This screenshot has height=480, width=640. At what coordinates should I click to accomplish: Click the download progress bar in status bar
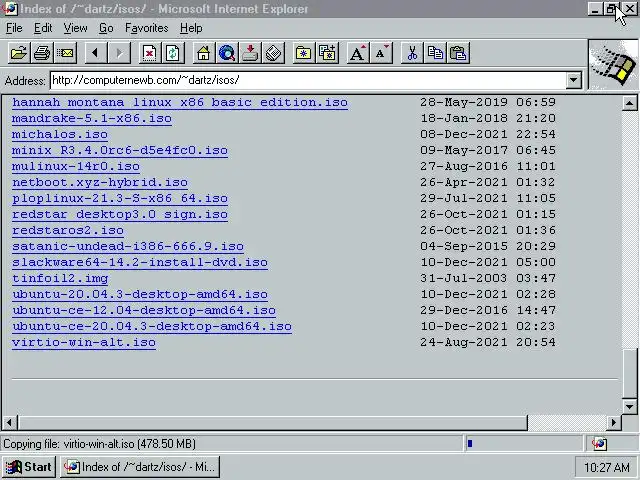[524, 444]
